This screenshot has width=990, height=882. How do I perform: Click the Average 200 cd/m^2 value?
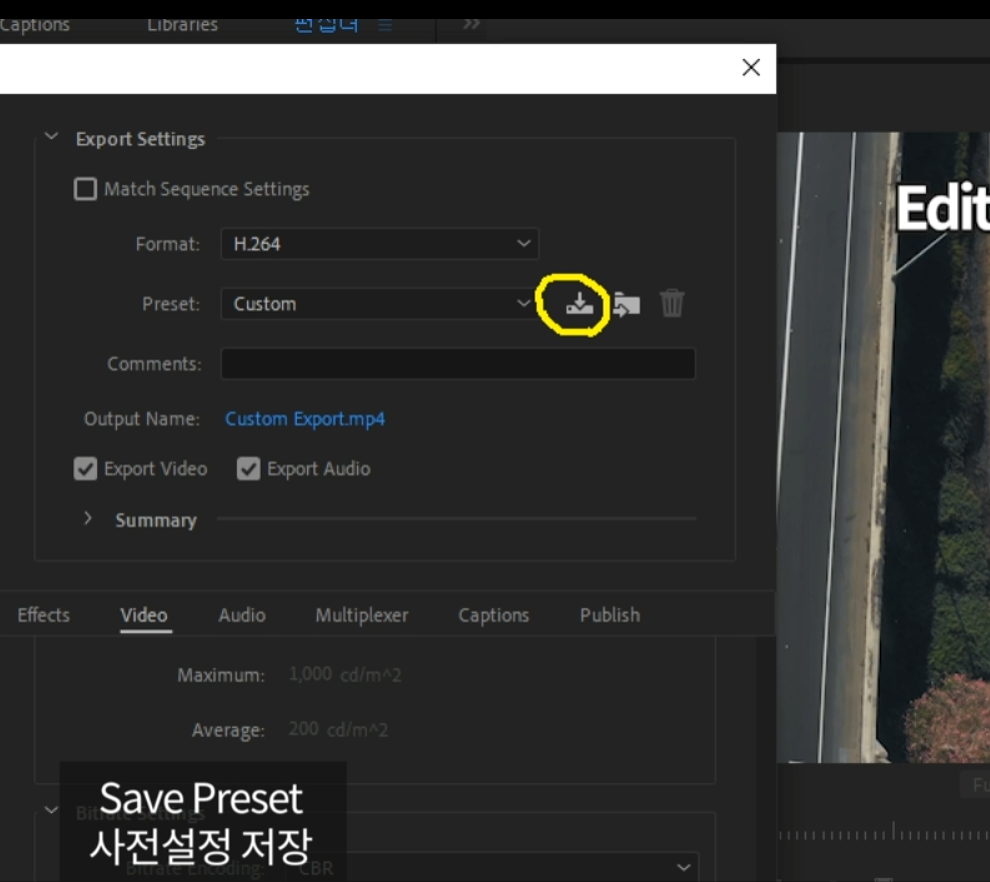[x=338, y=729]
